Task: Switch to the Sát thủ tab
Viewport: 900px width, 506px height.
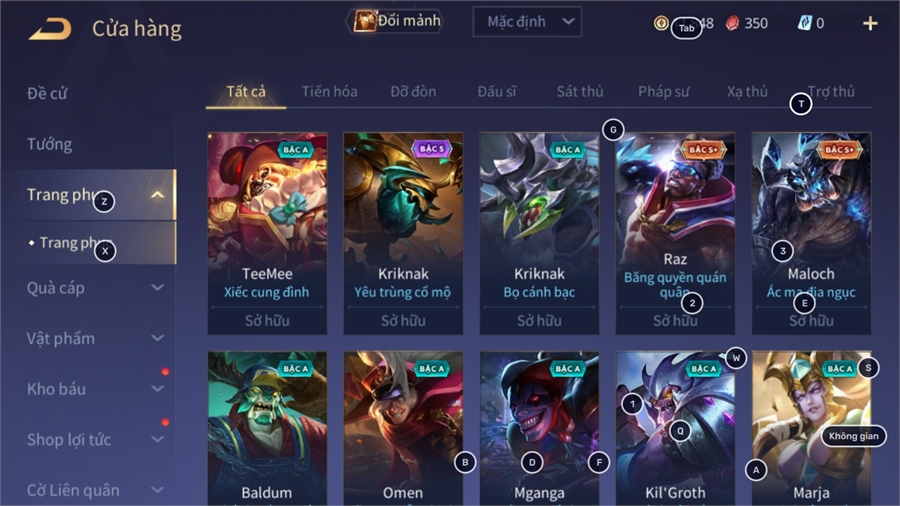Action: (x=580, y=91)
